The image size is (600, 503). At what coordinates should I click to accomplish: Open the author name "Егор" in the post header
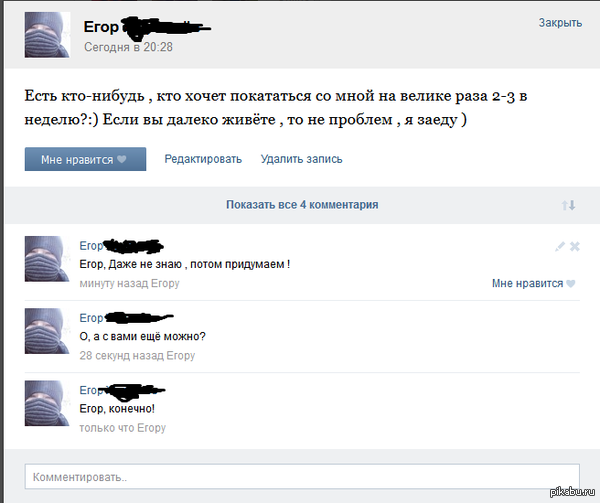[101, 27]
